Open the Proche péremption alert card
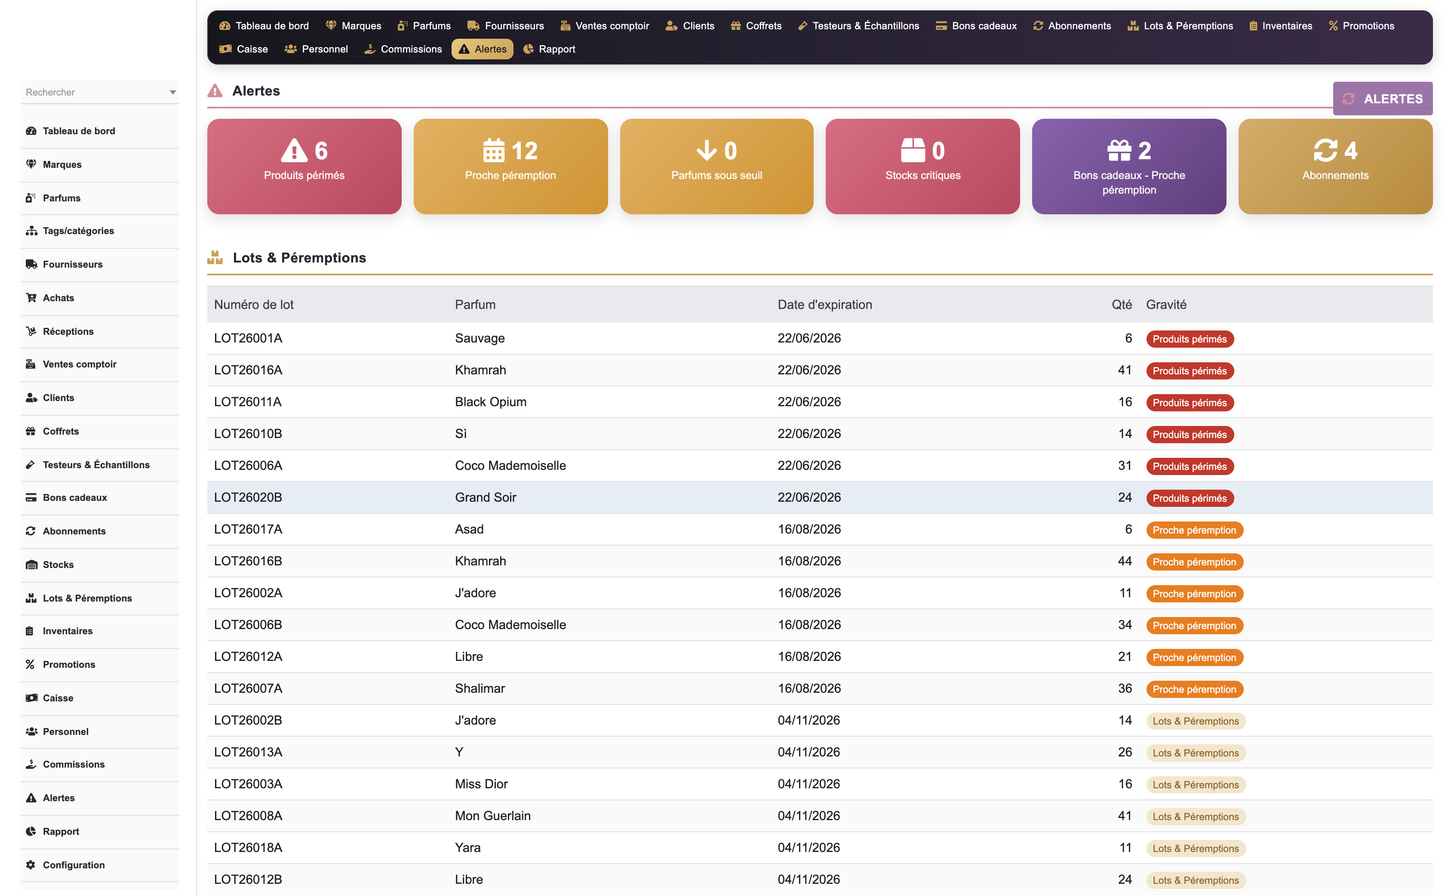Screen dimensions: 1445x895 (510, 166)
